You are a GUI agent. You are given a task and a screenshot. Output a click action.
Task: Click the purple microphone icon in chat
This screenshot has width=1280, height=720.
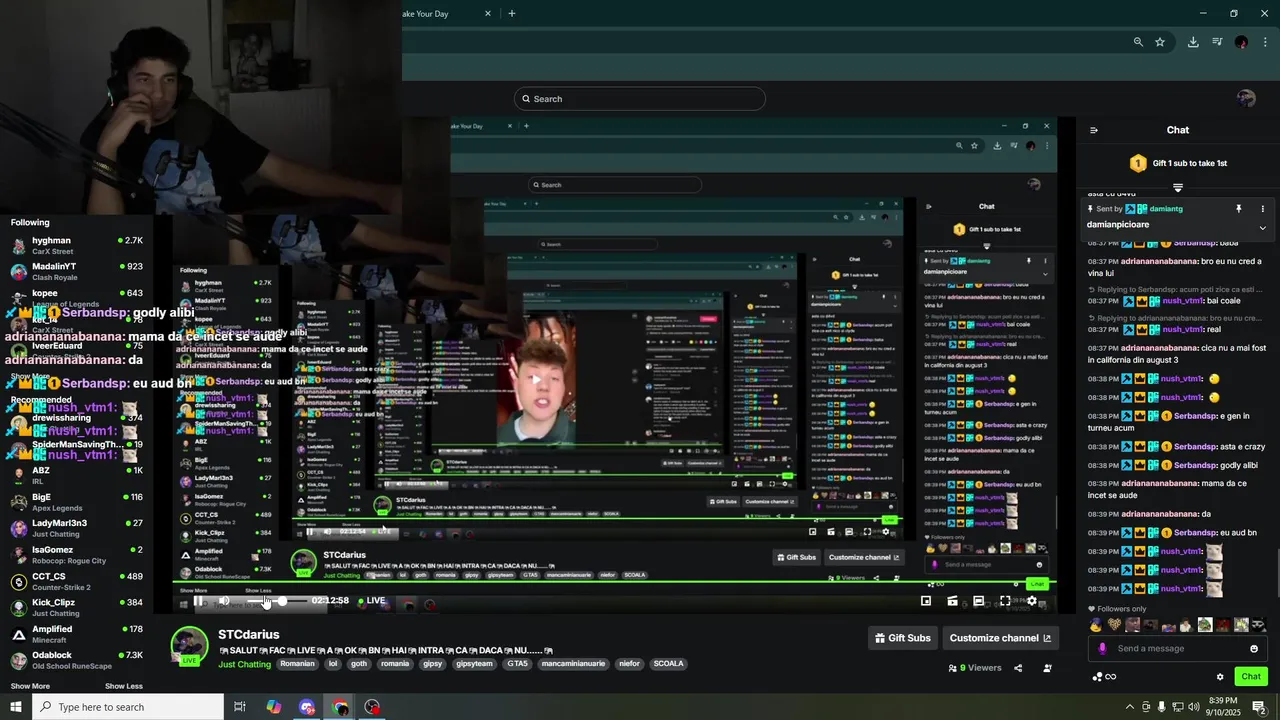tap(1102, 648)
